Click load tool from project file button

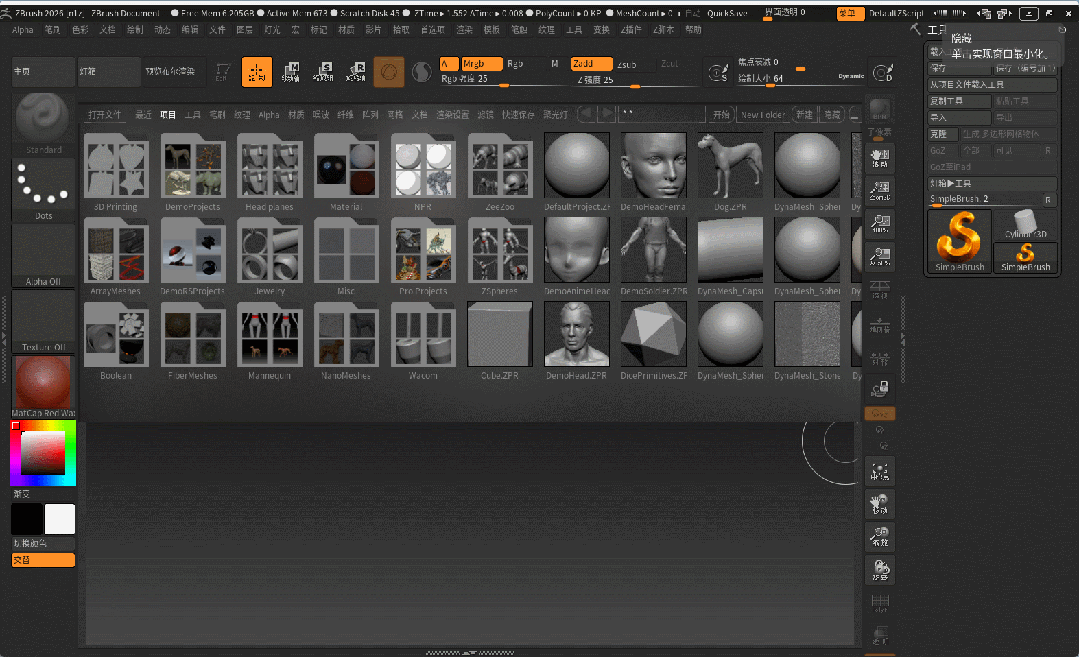tap(992, 85)
